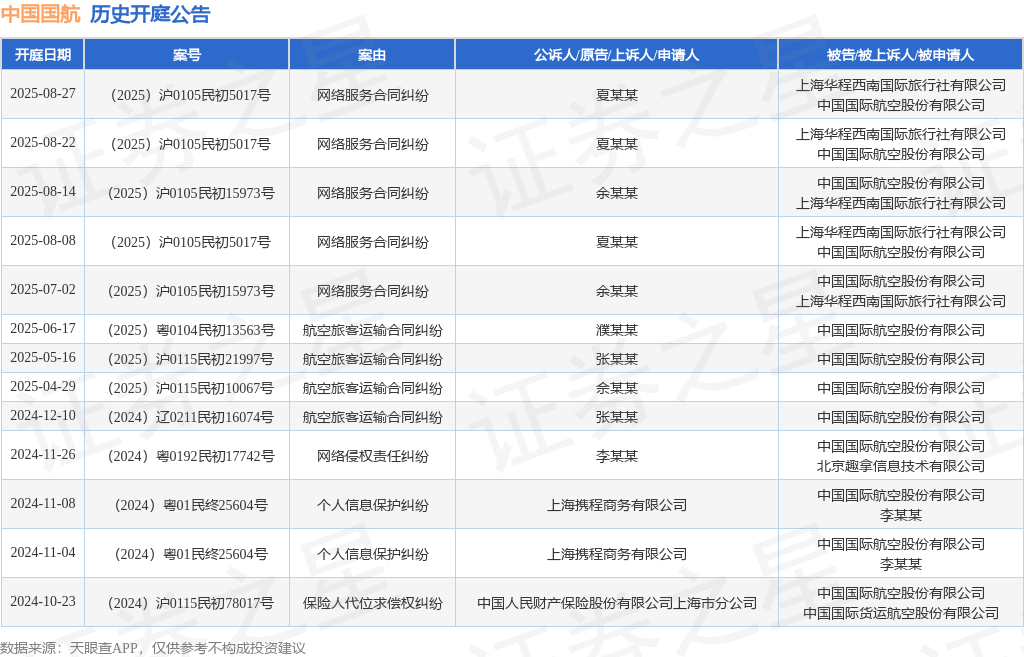Viewport: 1024px width, 657px height.
Task: Click defendant 北京趣拿信息技术有限公司
Action: click(901, 466)
